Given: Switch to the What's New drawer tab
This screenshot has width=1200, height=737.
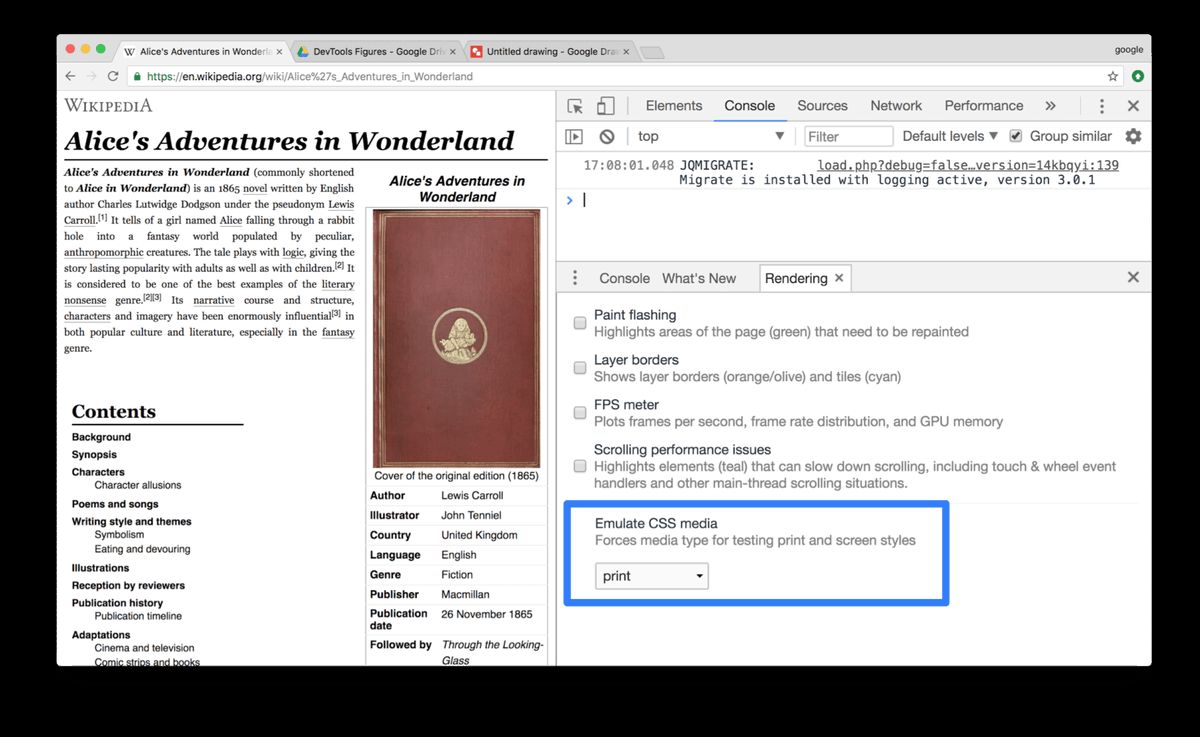Looking at the screenshot, I should 698,278.
